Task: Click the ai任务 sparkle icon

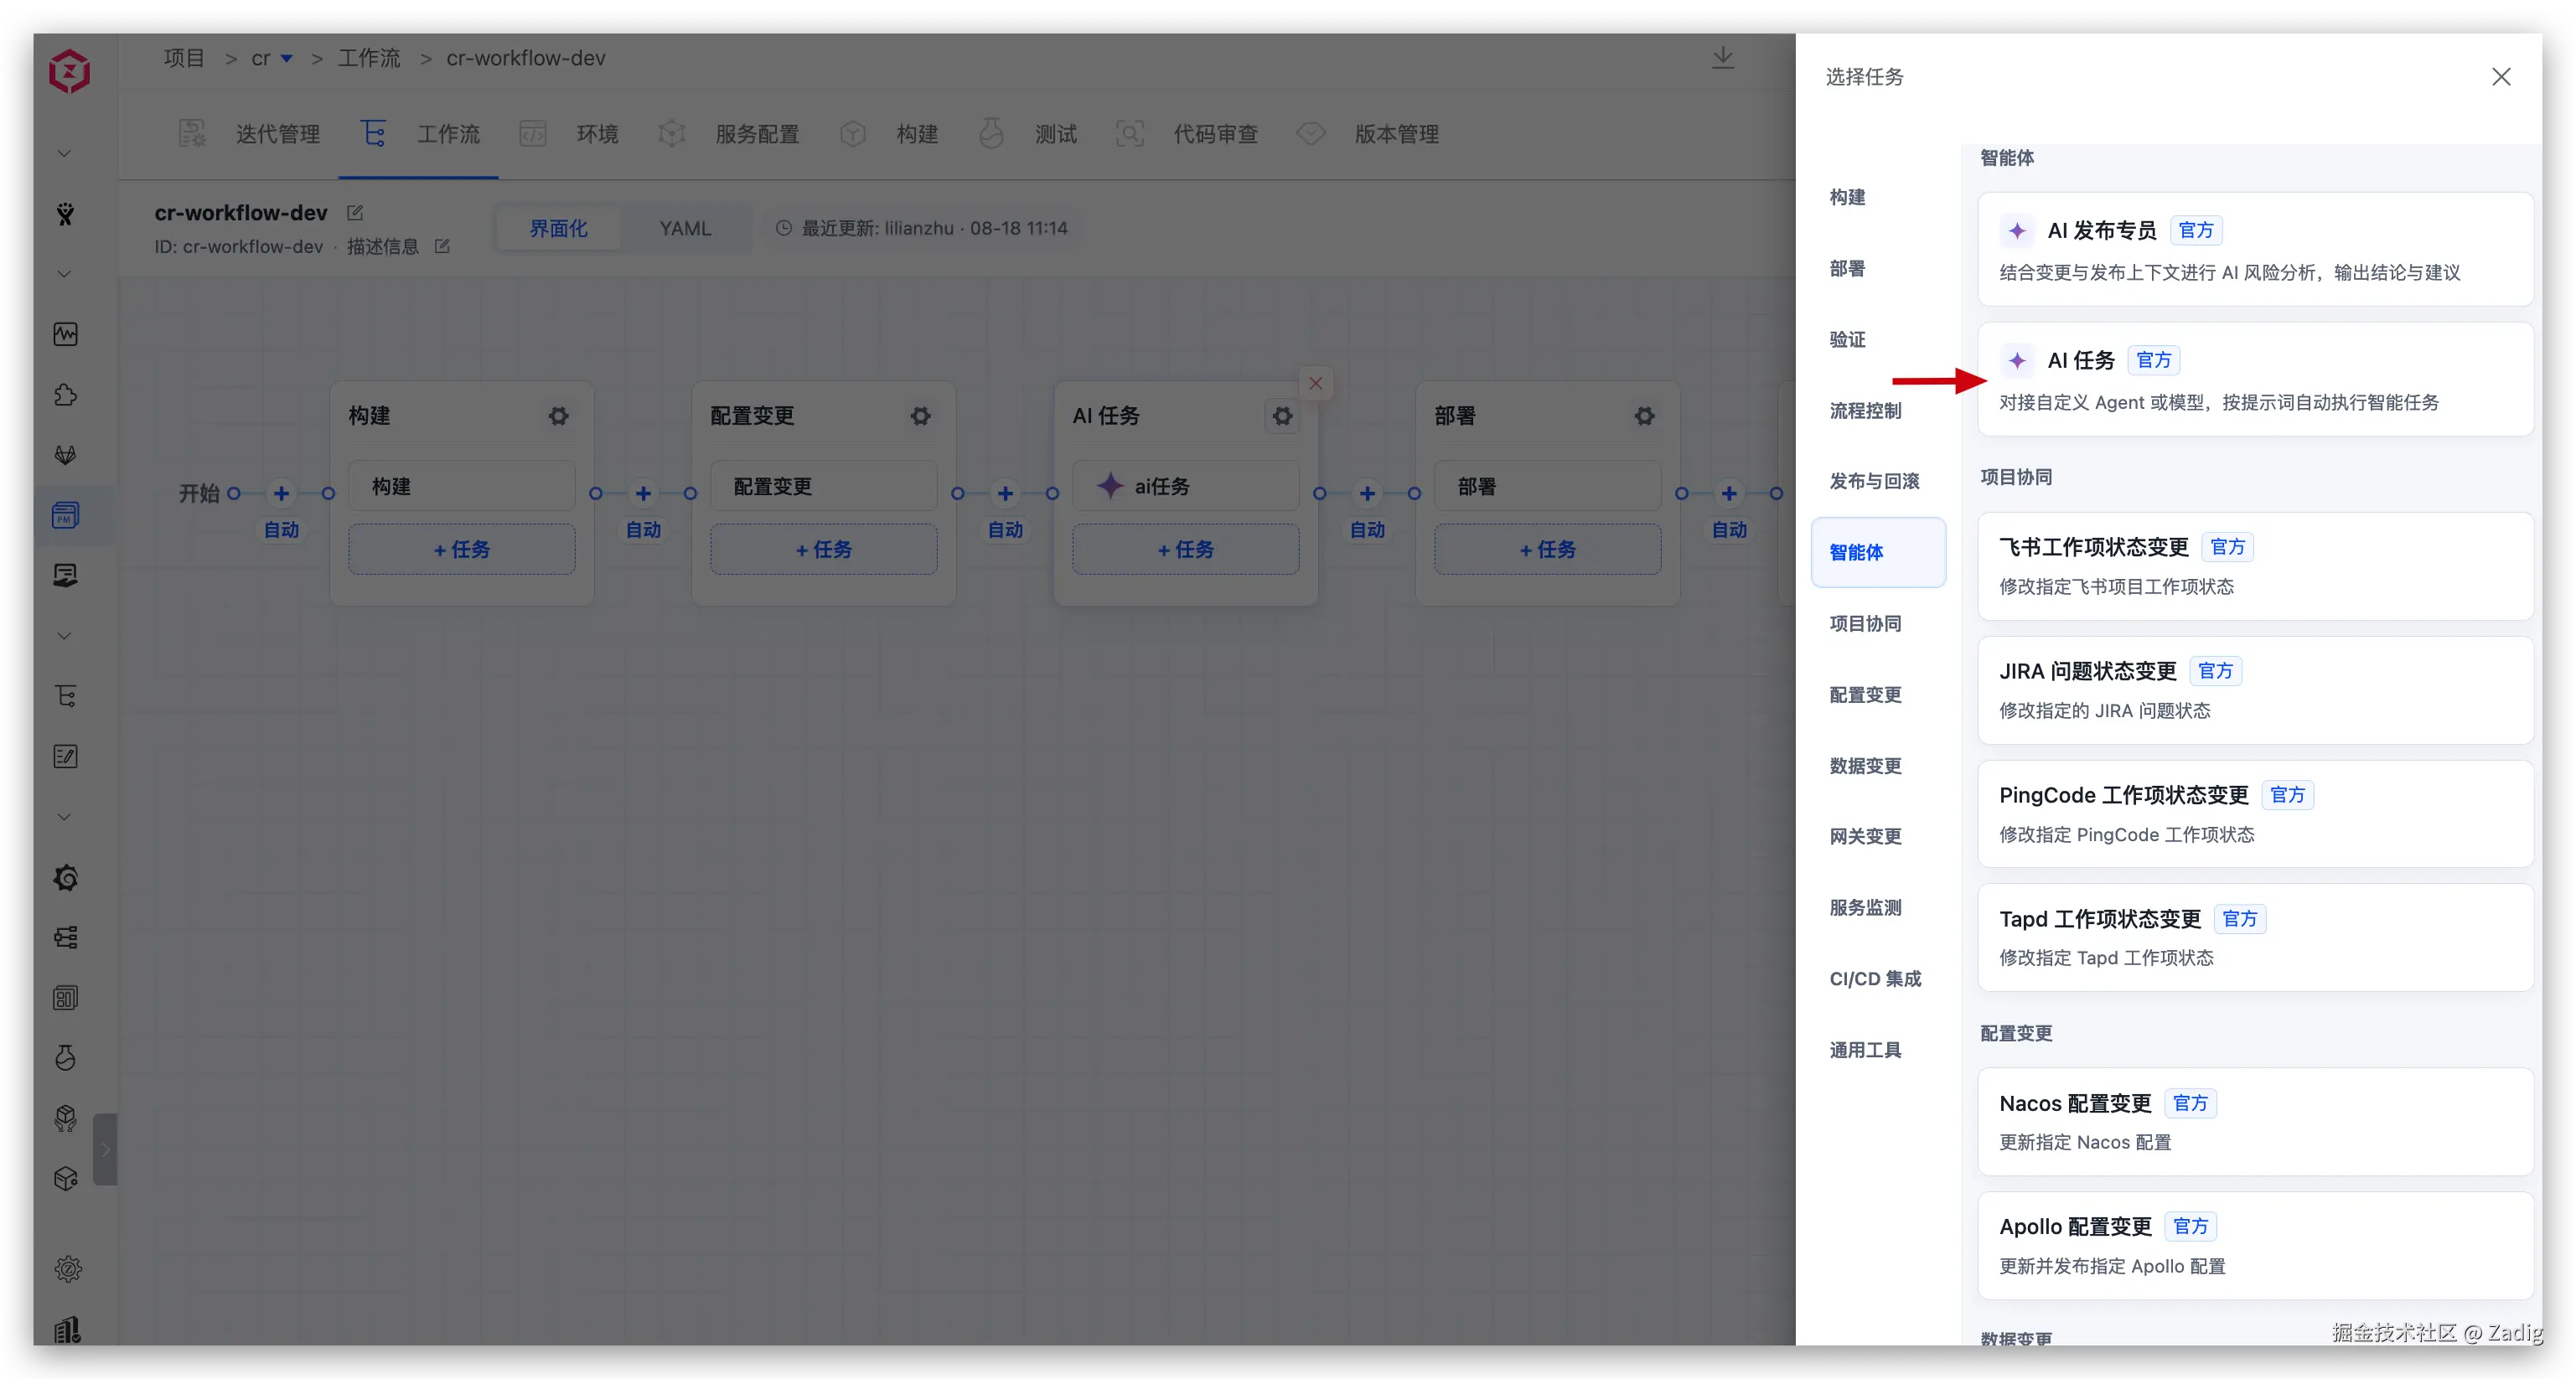Action: [x=1109, y=486]
